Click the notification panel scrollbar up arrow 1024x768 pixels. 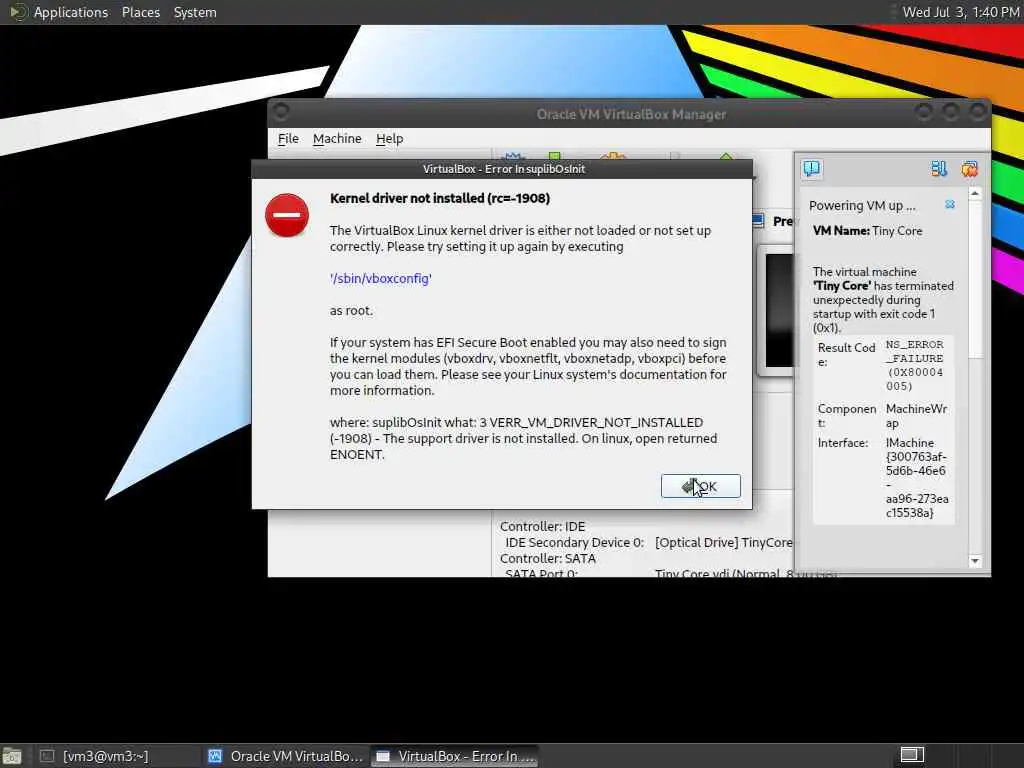[x=974, y=193]
